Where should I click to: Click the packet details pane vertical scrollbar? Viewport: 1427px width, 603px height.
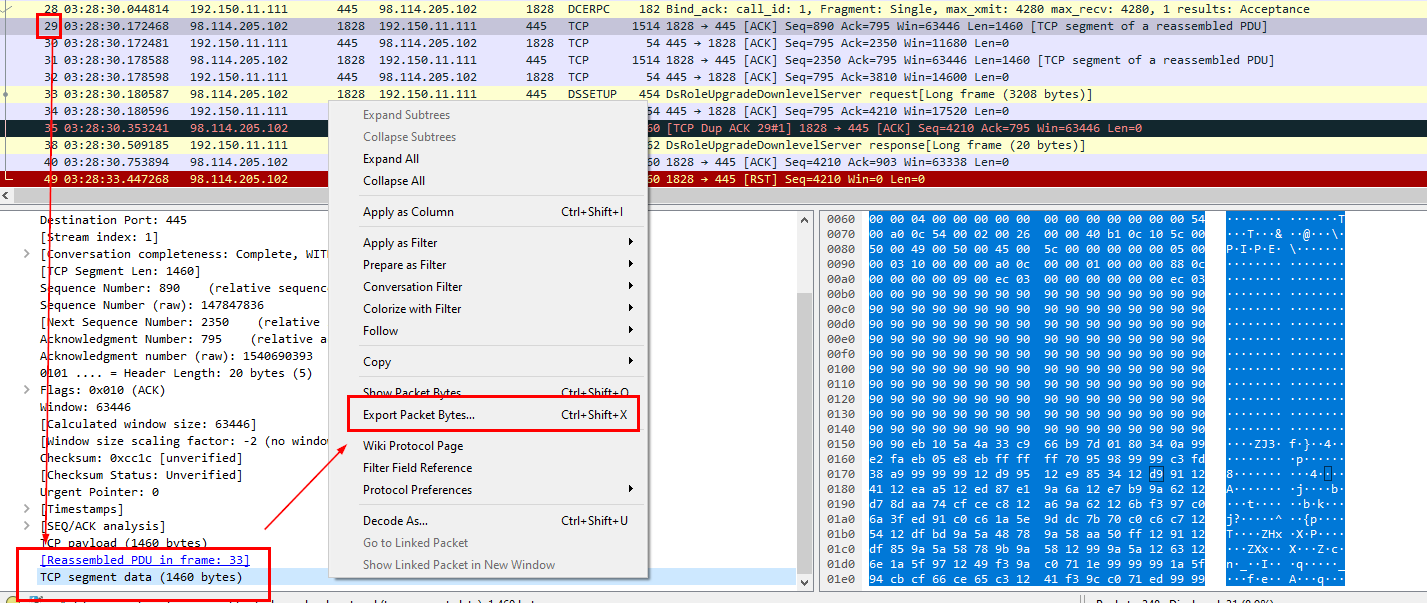804,400
